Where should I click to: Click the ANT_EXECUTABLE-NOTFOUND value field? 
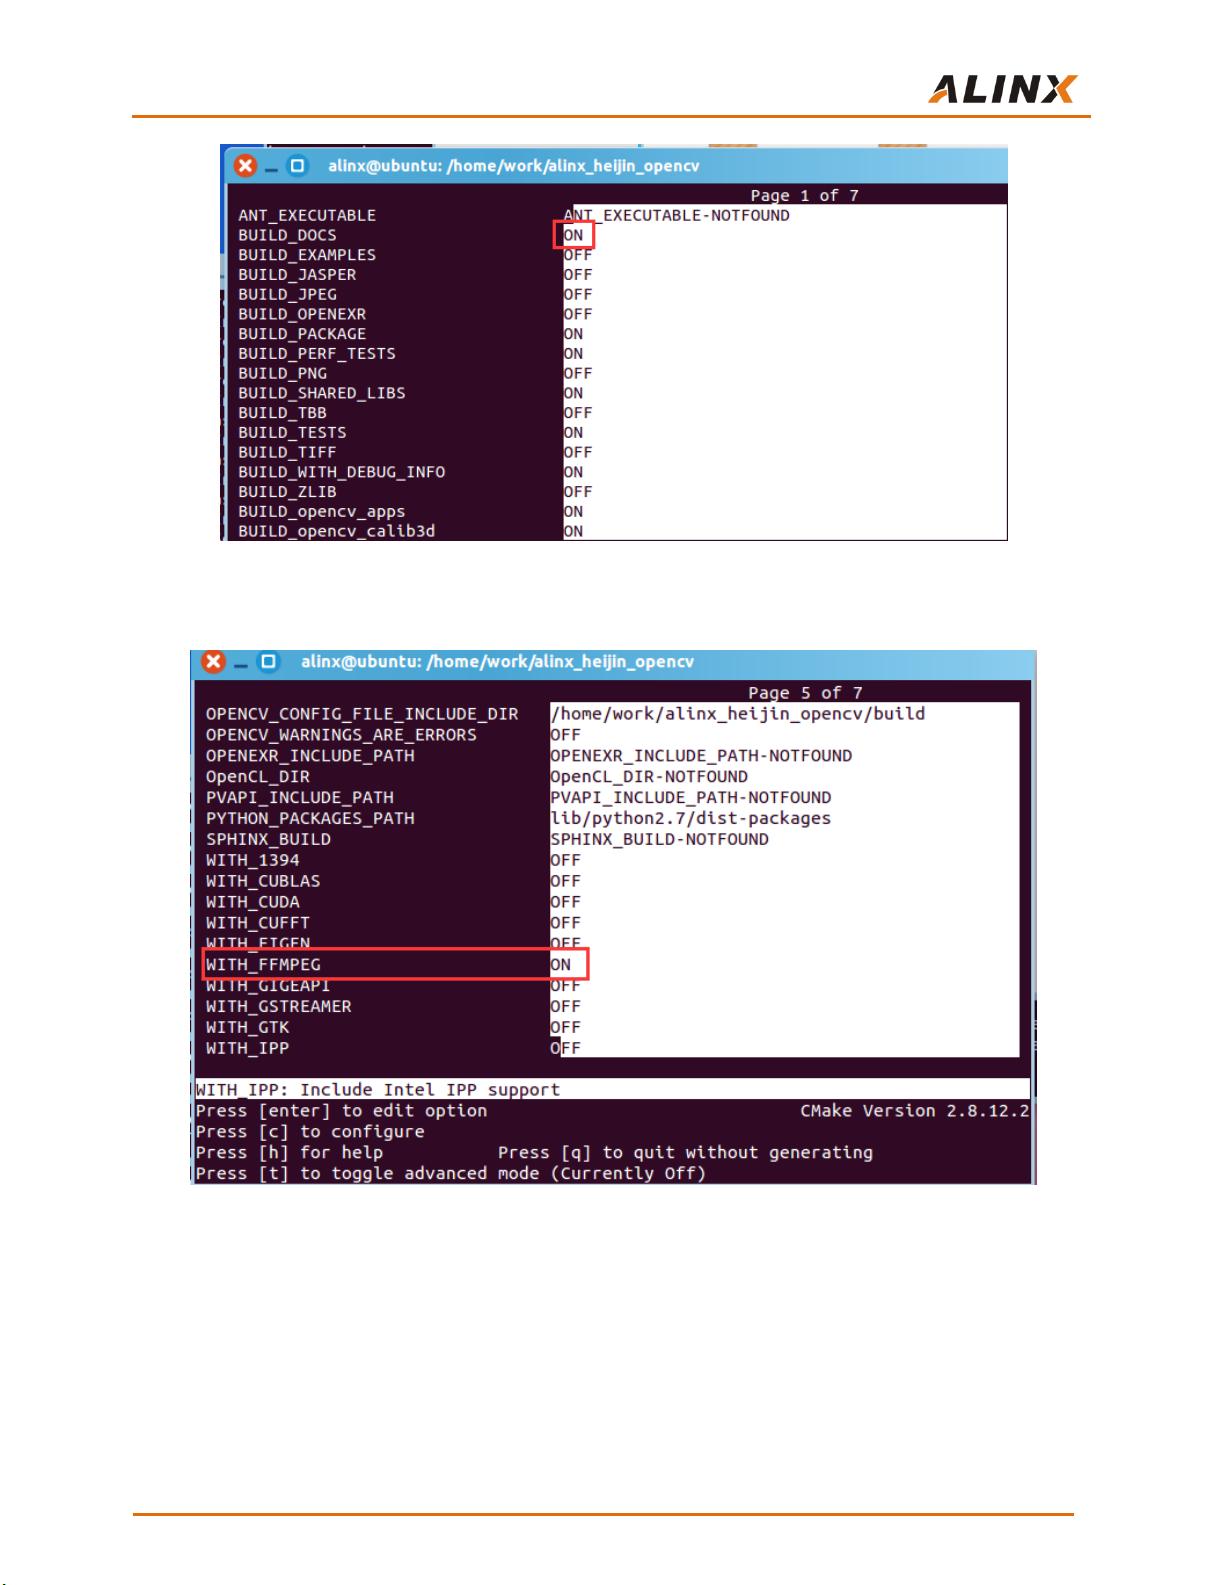(676, 215)
